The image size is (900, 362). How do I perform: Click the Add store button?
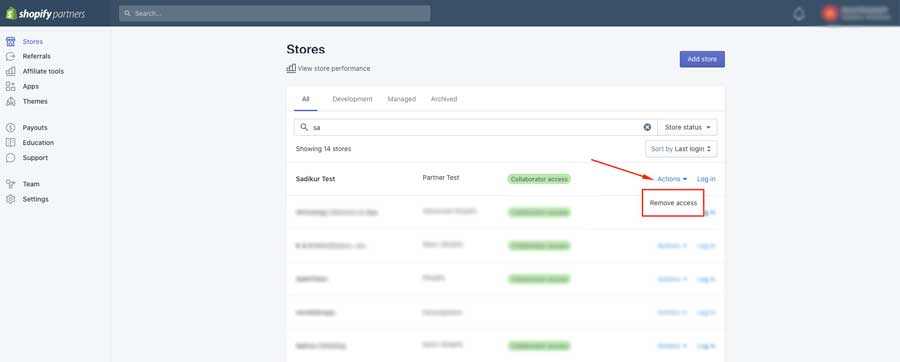pos(702,59)
